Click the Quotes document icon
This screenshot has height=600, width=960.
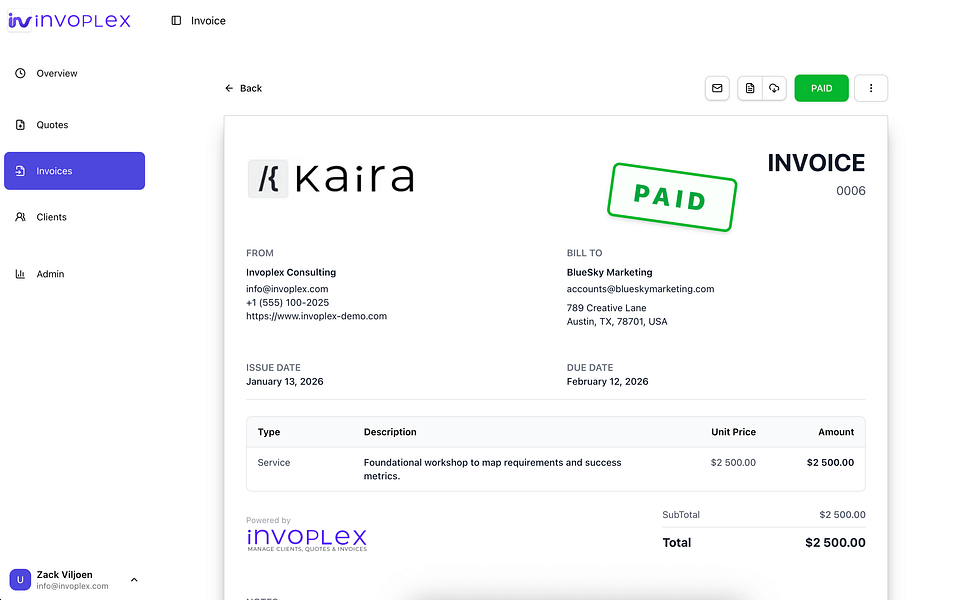pos(20,125)
